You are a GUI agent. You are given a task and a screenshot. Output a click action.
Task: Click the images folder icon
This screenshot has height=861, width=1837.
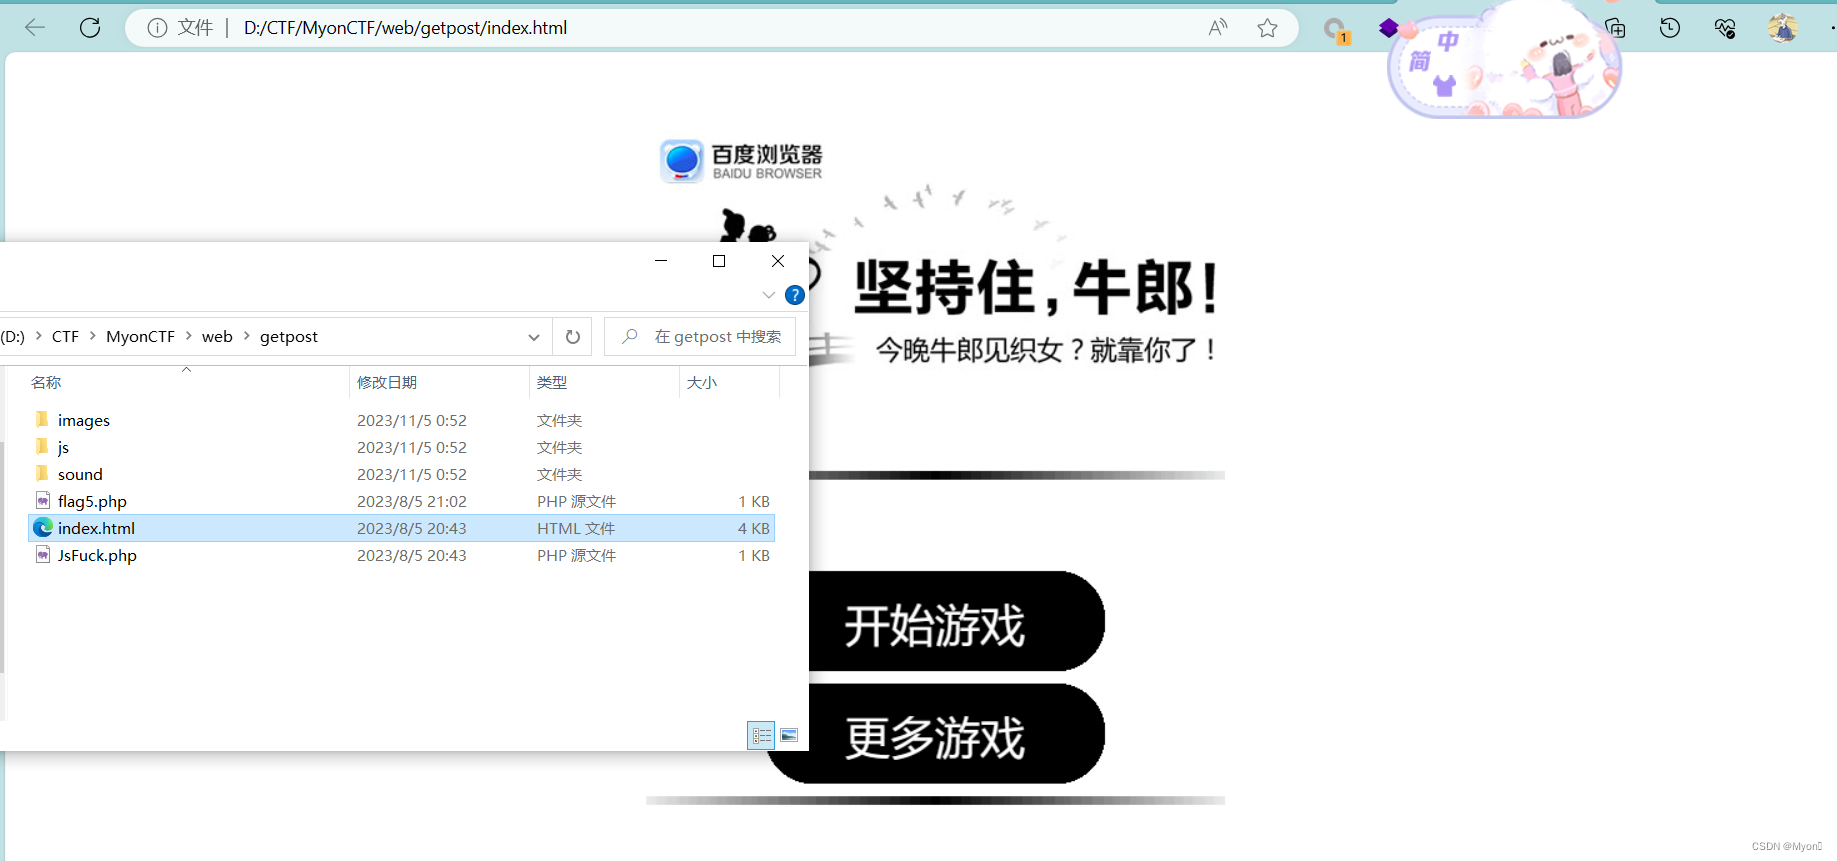(x=42, y=419)
